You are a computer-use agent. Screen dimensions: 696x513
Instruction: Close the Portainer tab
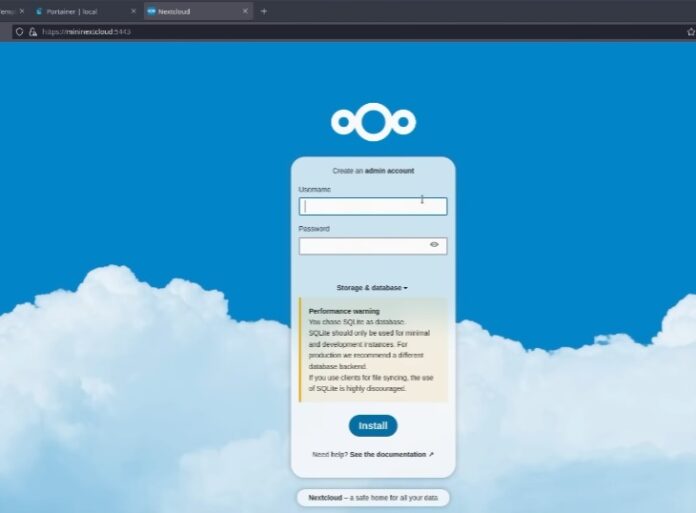click(x=133, y=11)
